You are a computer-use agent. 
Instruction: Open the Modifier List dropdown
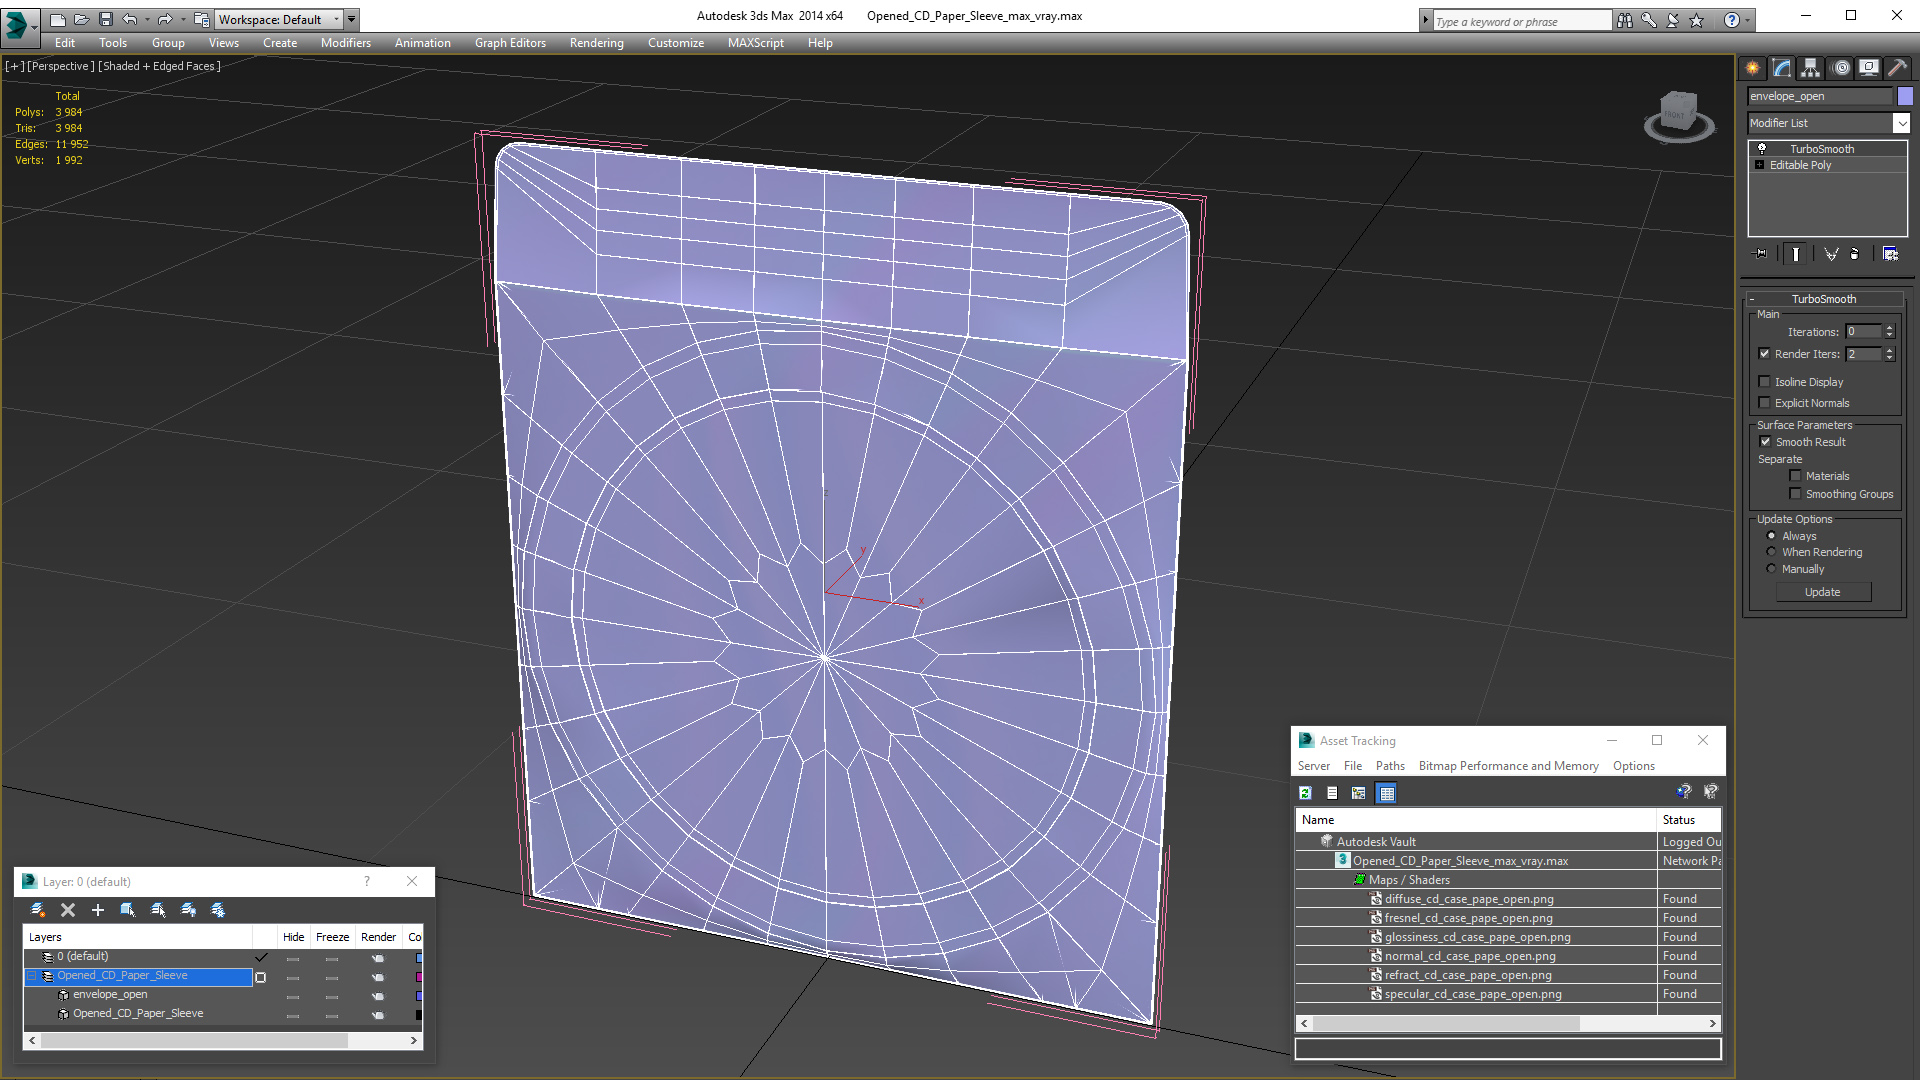click(x=1901, y=123)
